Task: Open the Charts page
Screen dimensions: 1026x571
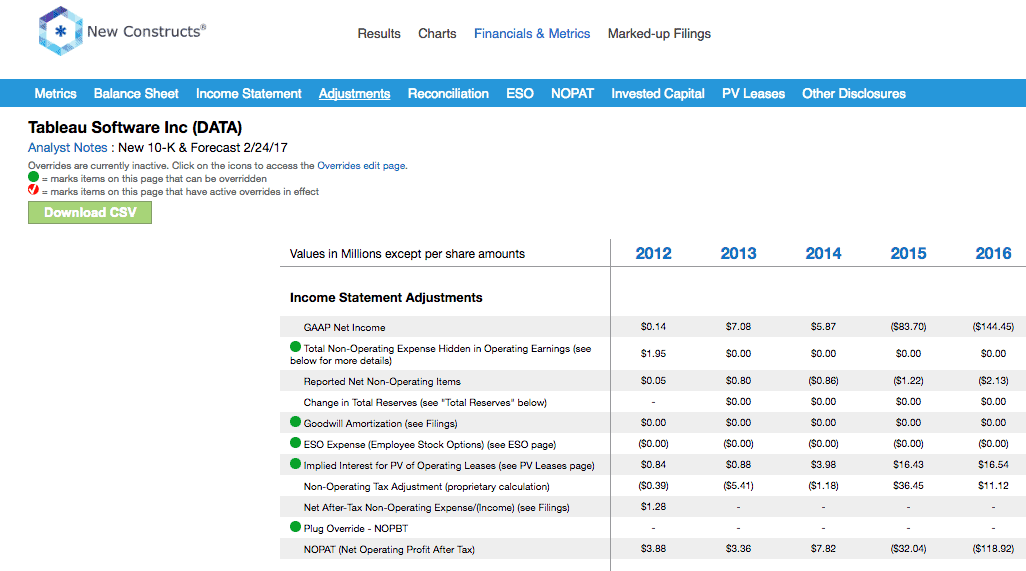Action: click(437, 33)
